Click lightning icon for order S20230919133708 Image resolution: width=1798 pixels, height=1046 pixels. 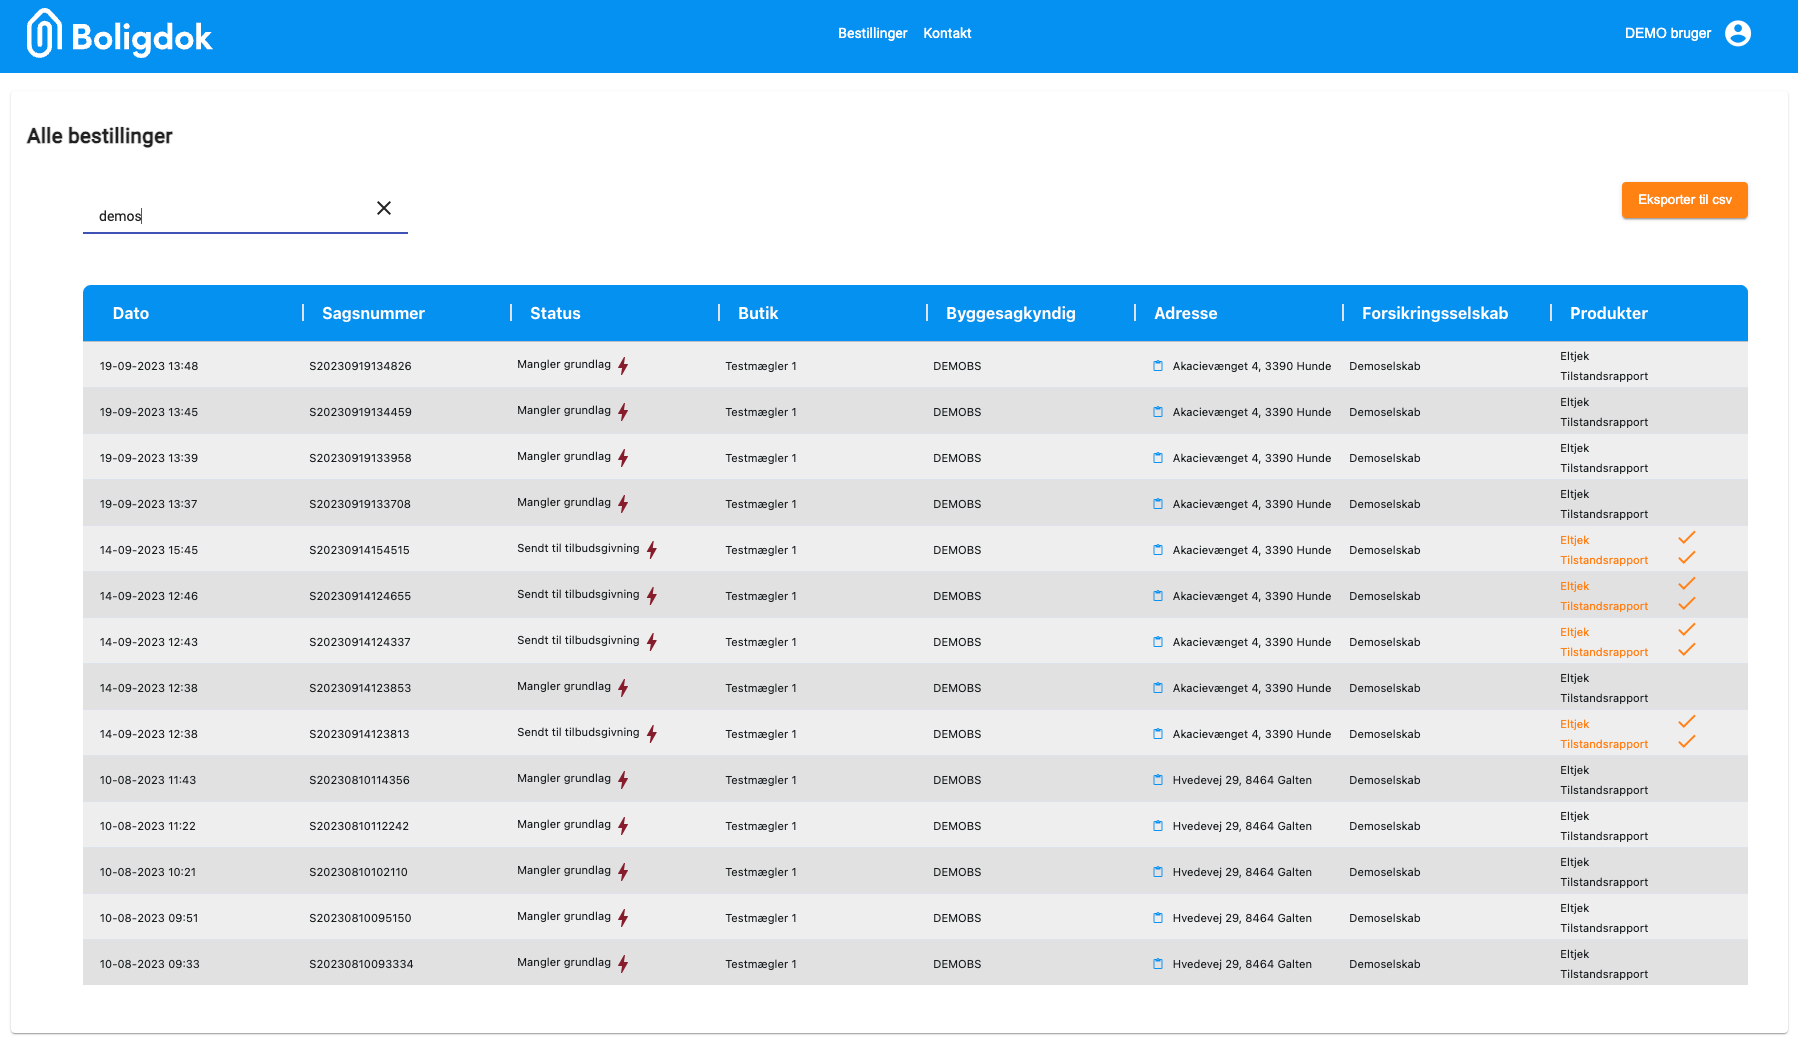[x=623, y=504]
